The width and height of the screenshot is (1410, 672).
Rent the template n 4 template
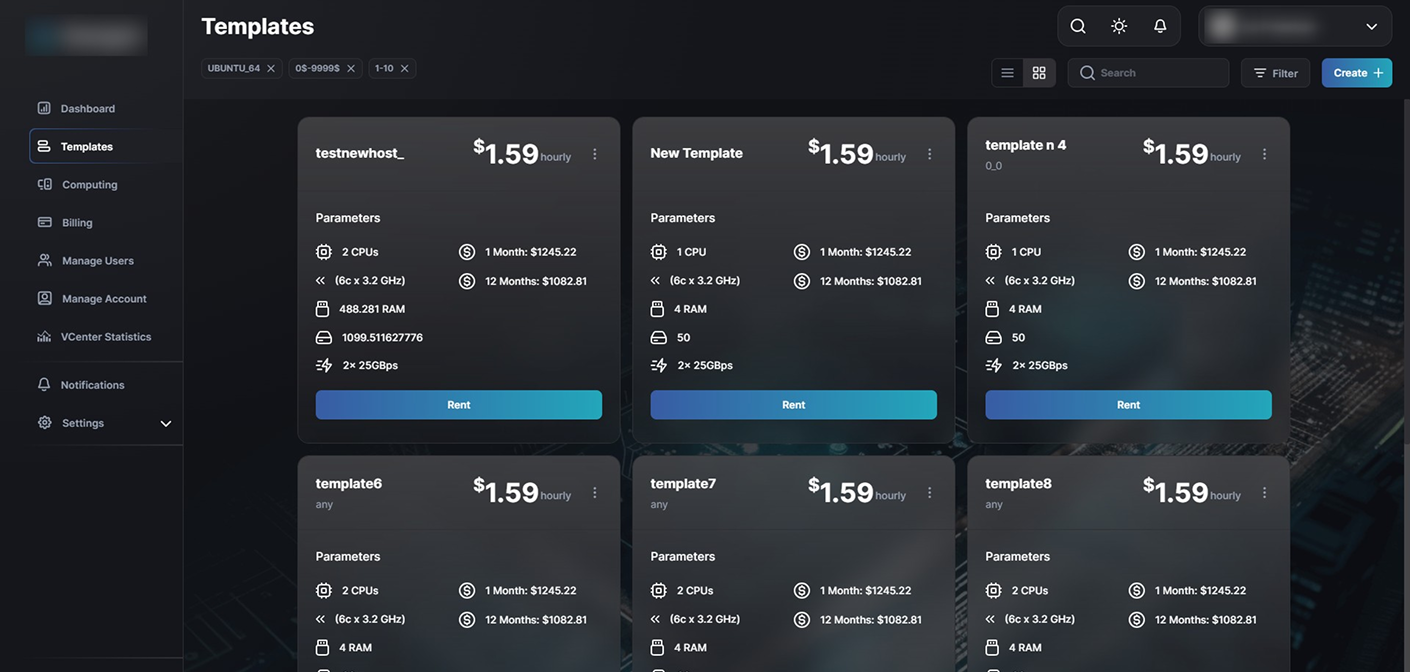click(x=1129, y=405)
